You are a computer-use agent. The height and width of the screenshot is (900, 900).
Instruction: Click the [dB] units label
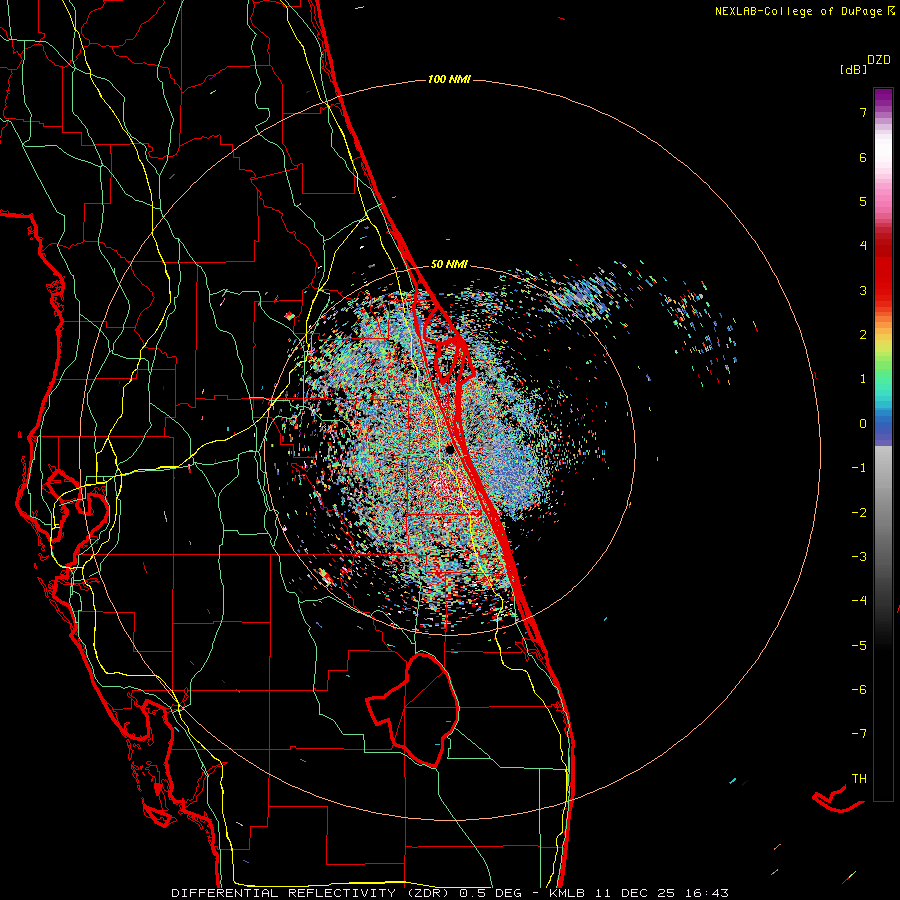(x=853, y=70)
